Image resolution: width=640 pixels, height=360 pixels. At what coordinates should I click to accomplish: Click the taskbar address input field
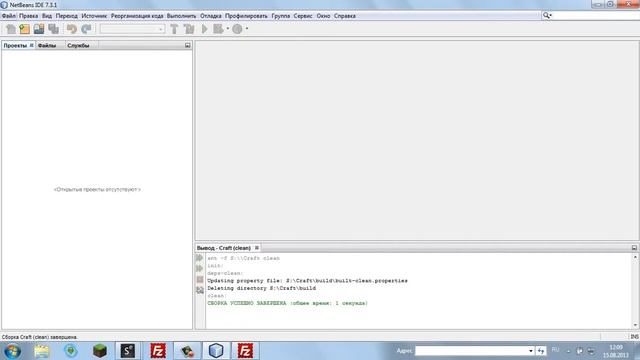[471, 351]
